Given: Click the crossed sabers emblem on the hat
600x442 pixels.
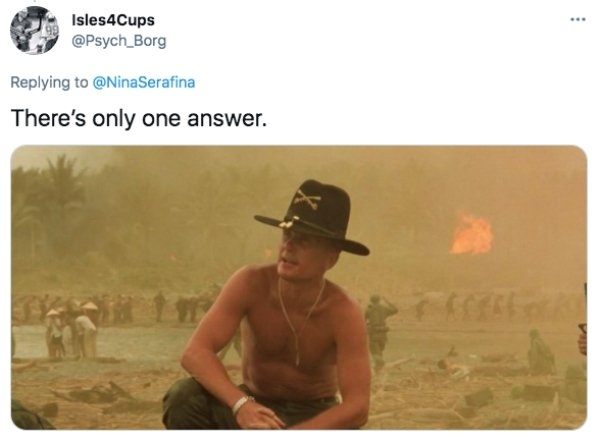Looking at the screenshot, I should (x=308, y=199).
